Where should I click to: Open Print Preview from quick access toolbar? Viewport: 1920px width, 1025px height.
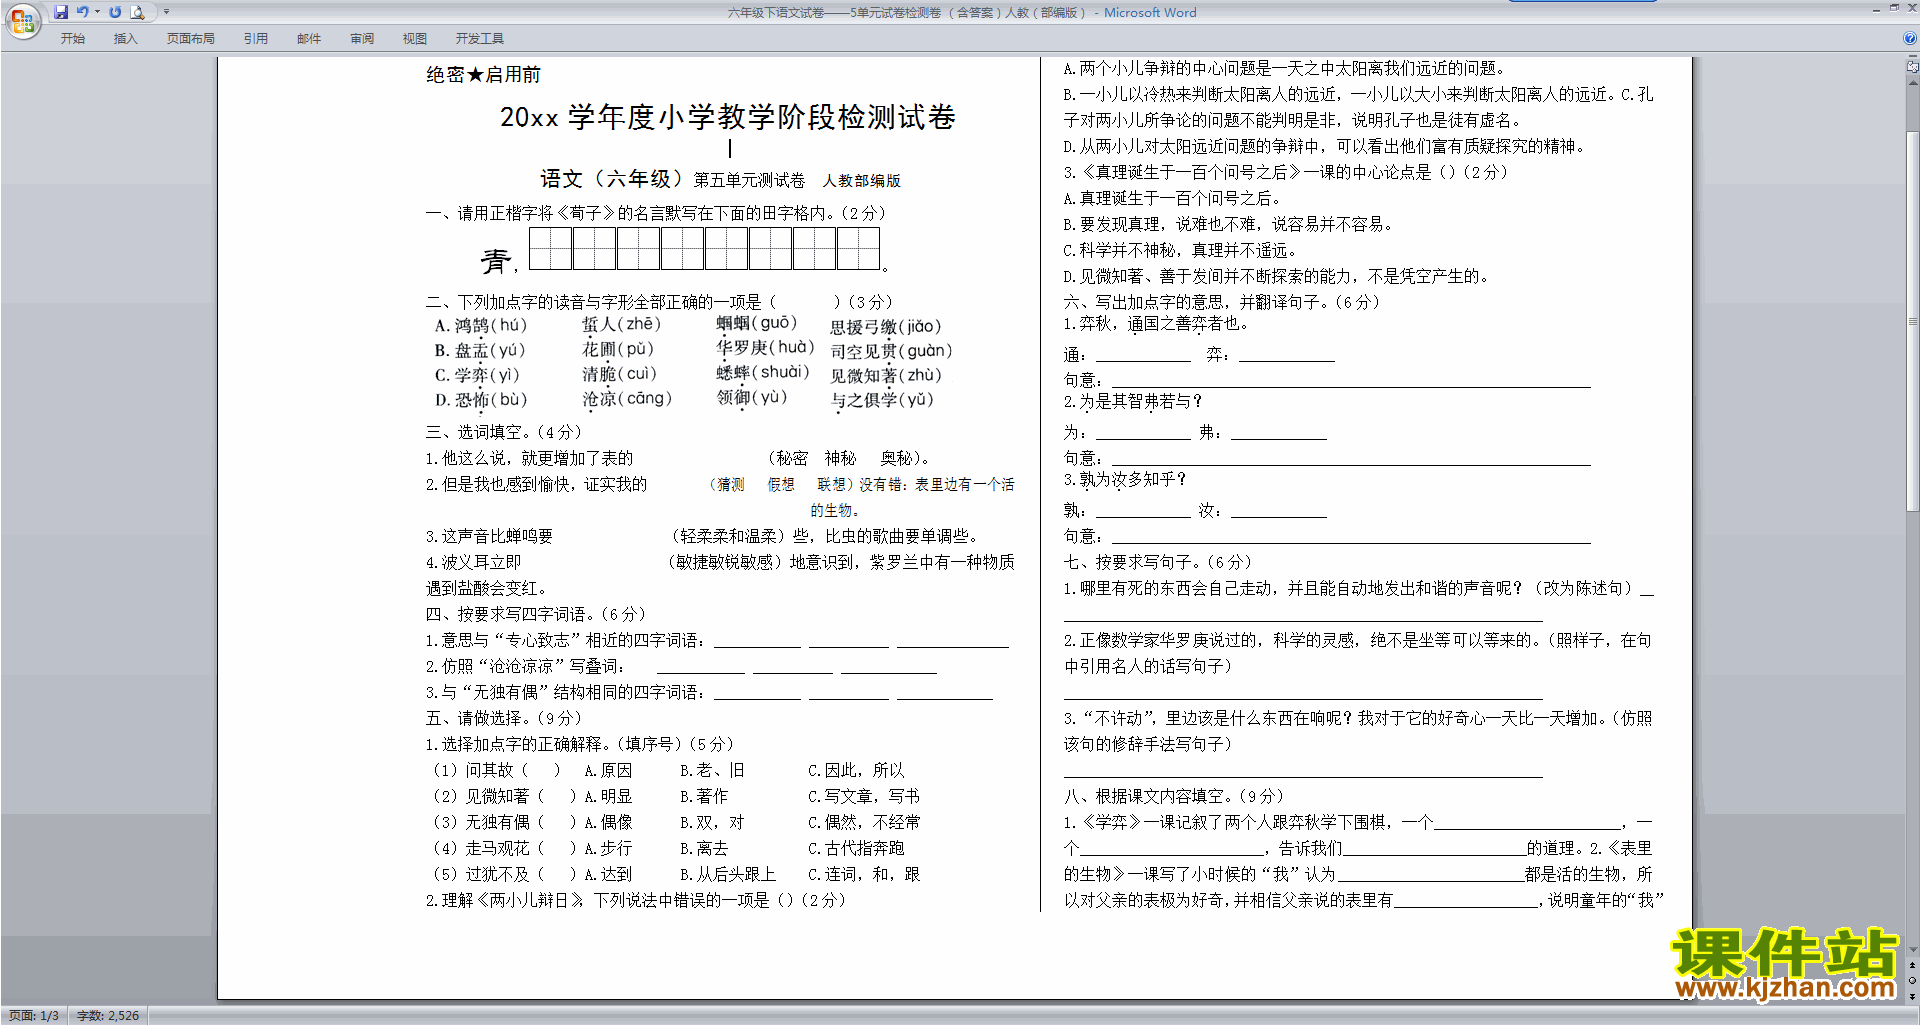138,12
